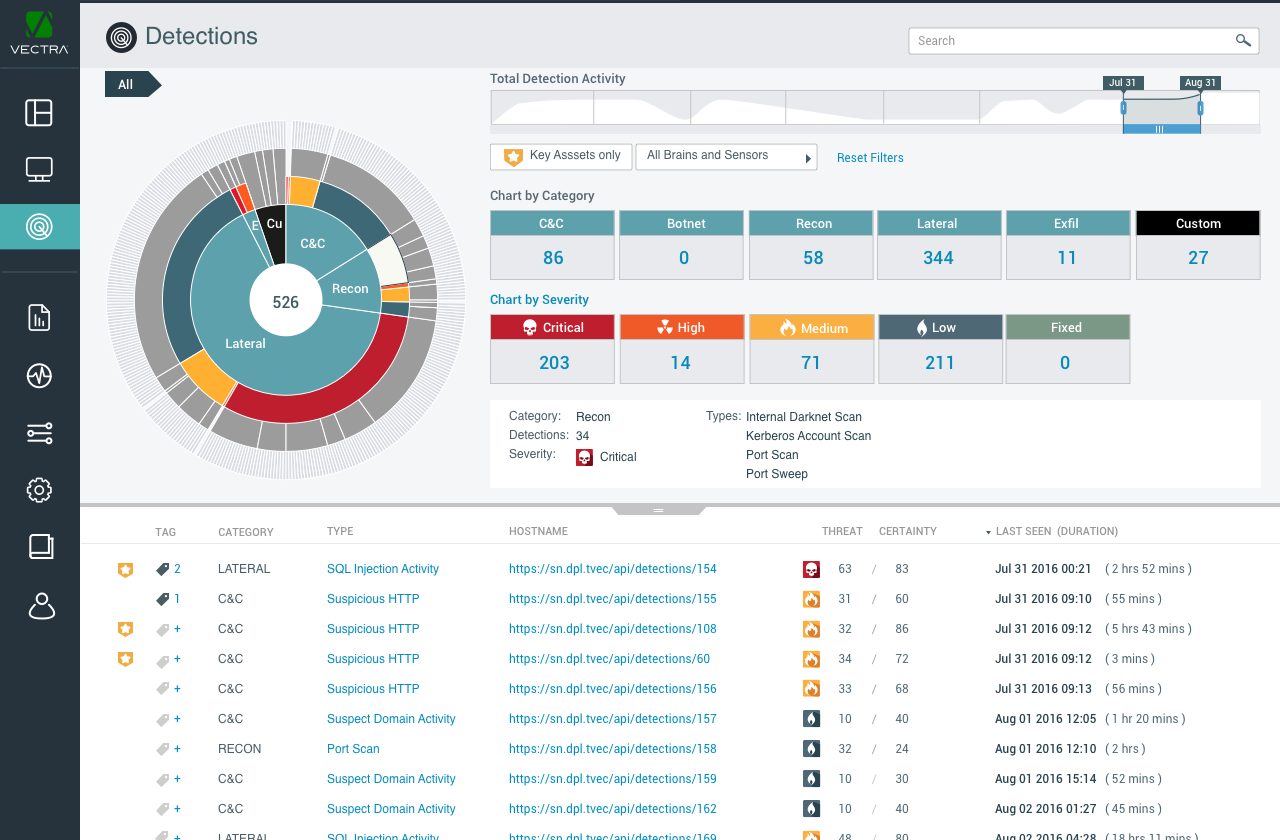Collapse the panel using the divider handle
This screenshot has height=840, width=1280.
click(659, 510)
